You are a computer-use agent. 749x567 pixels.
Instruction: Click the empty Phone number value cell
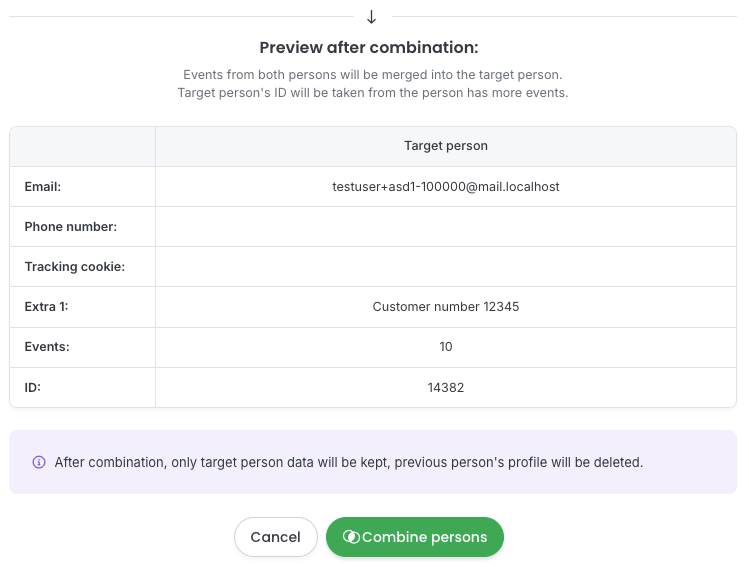coord(445,227)
